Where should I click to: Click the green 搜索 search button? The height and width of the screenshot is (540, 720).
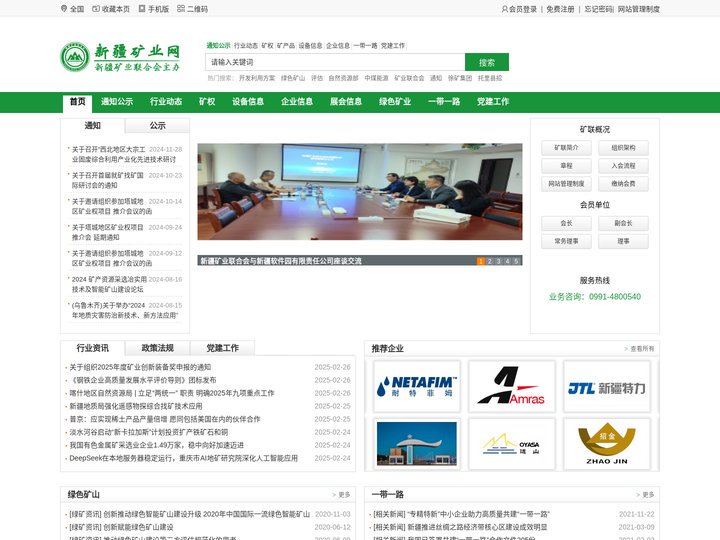point(487,62)
